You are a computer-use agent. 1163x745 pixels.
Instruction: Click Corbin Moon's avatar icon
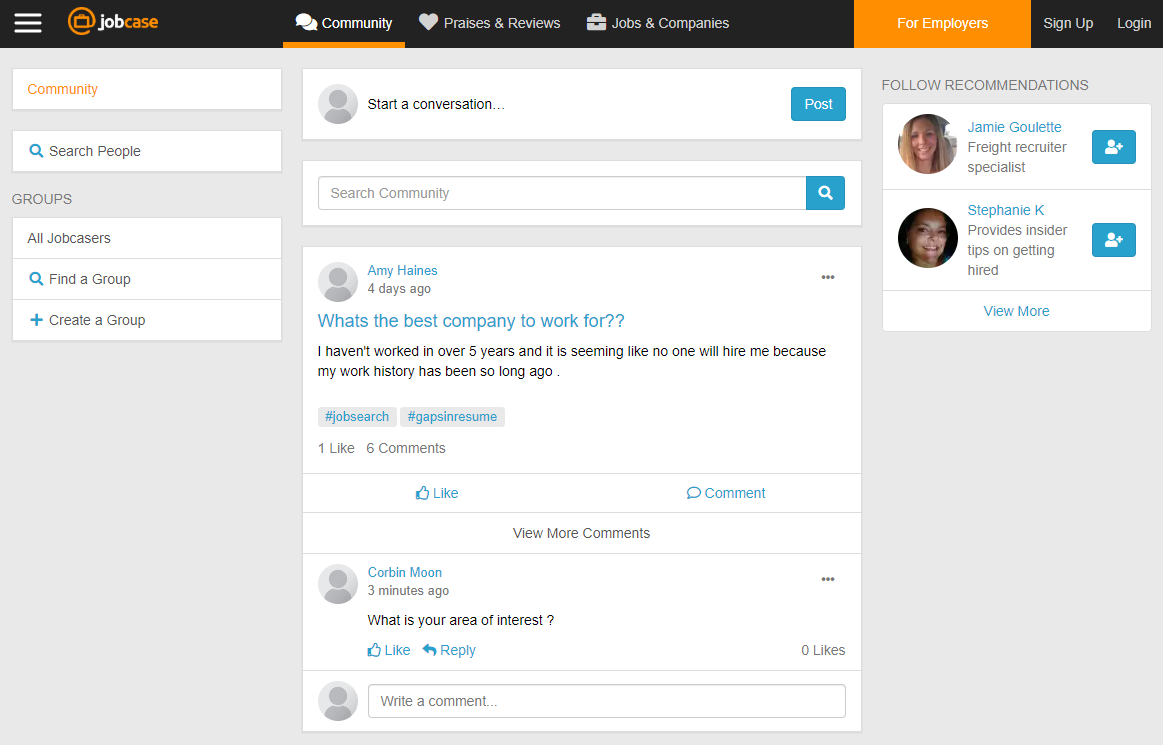pyautogui.click(x=338, y=583)
